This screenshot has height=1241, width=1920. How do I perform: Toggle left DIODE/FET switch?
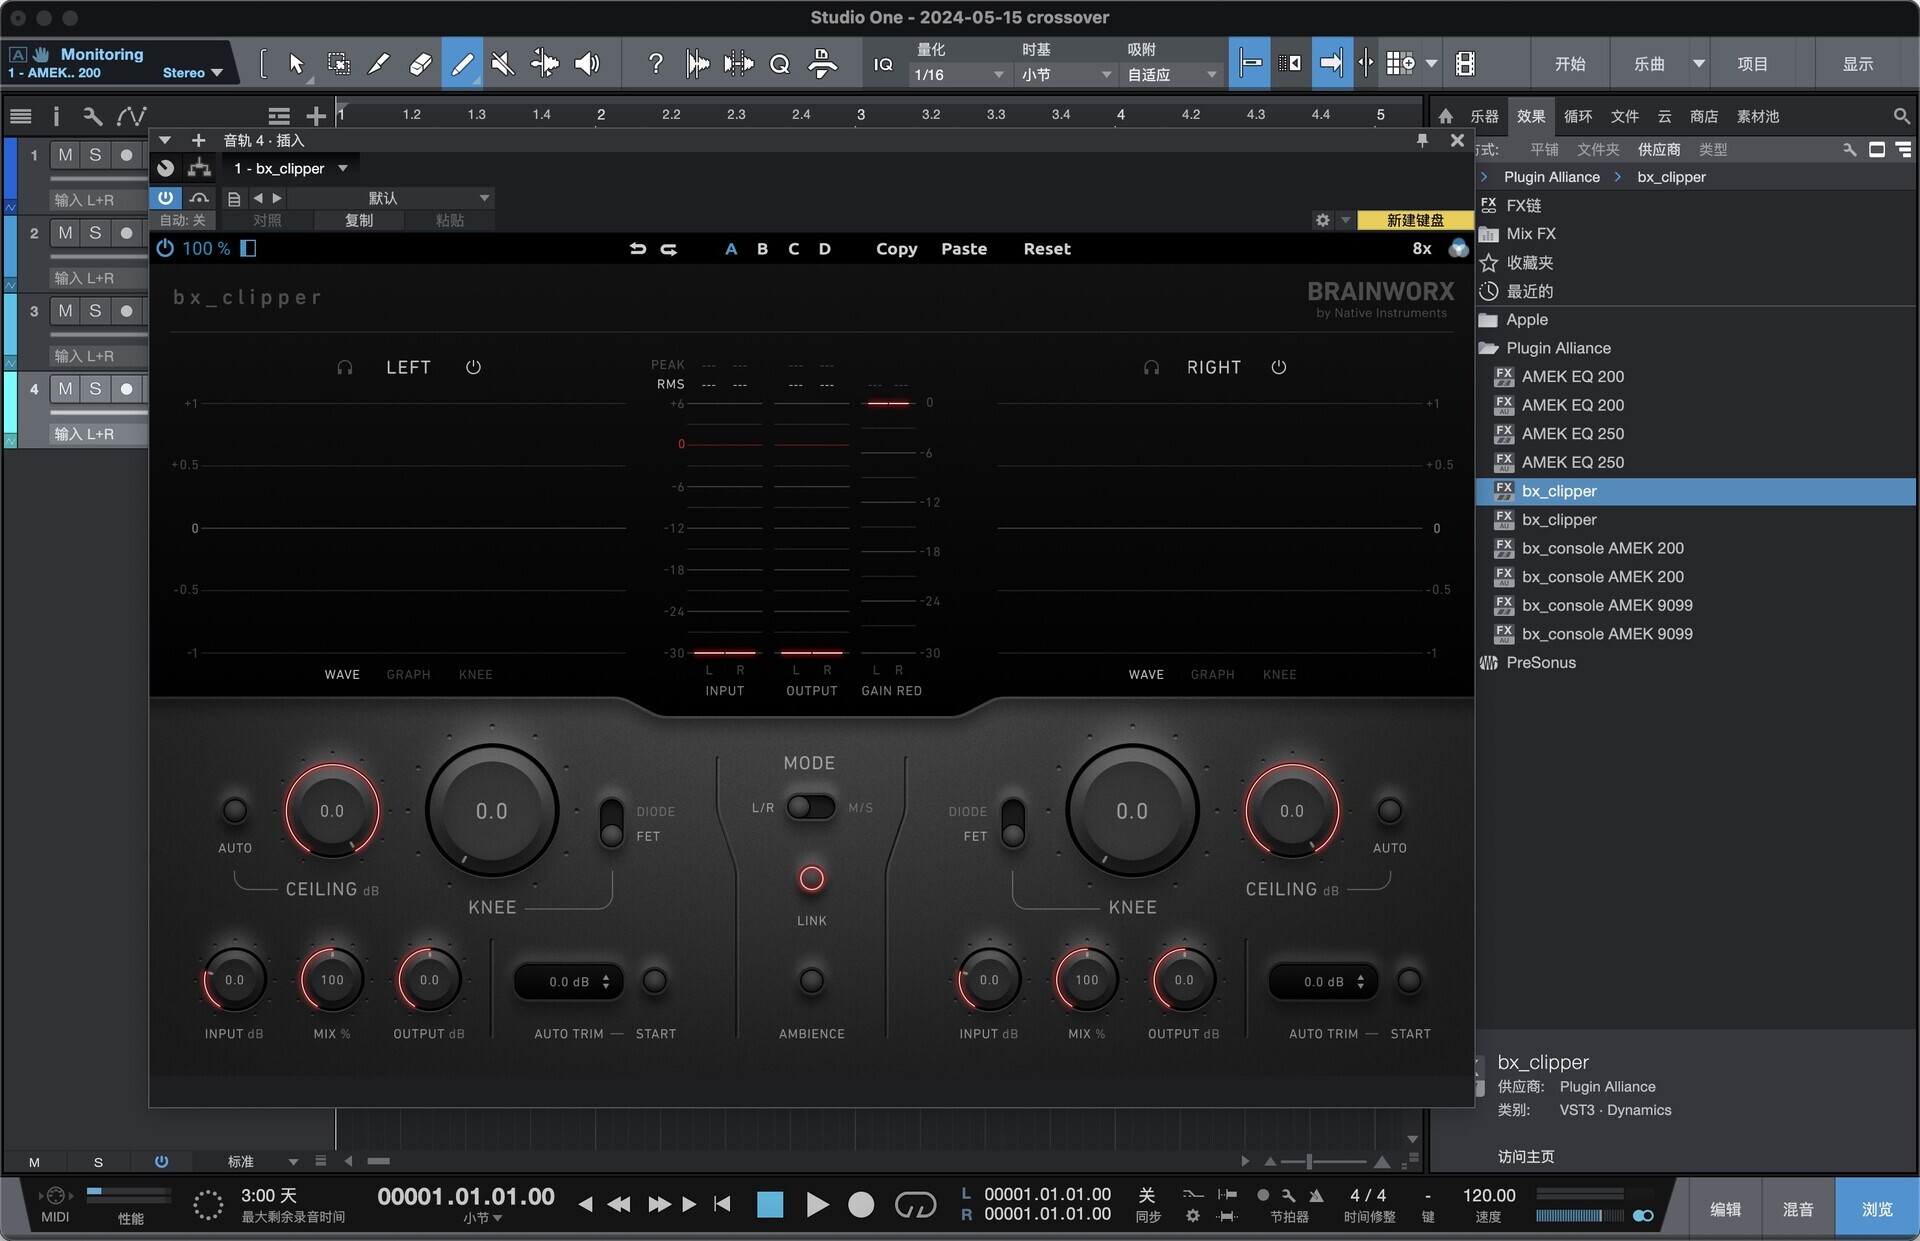(x=611, y=823)
